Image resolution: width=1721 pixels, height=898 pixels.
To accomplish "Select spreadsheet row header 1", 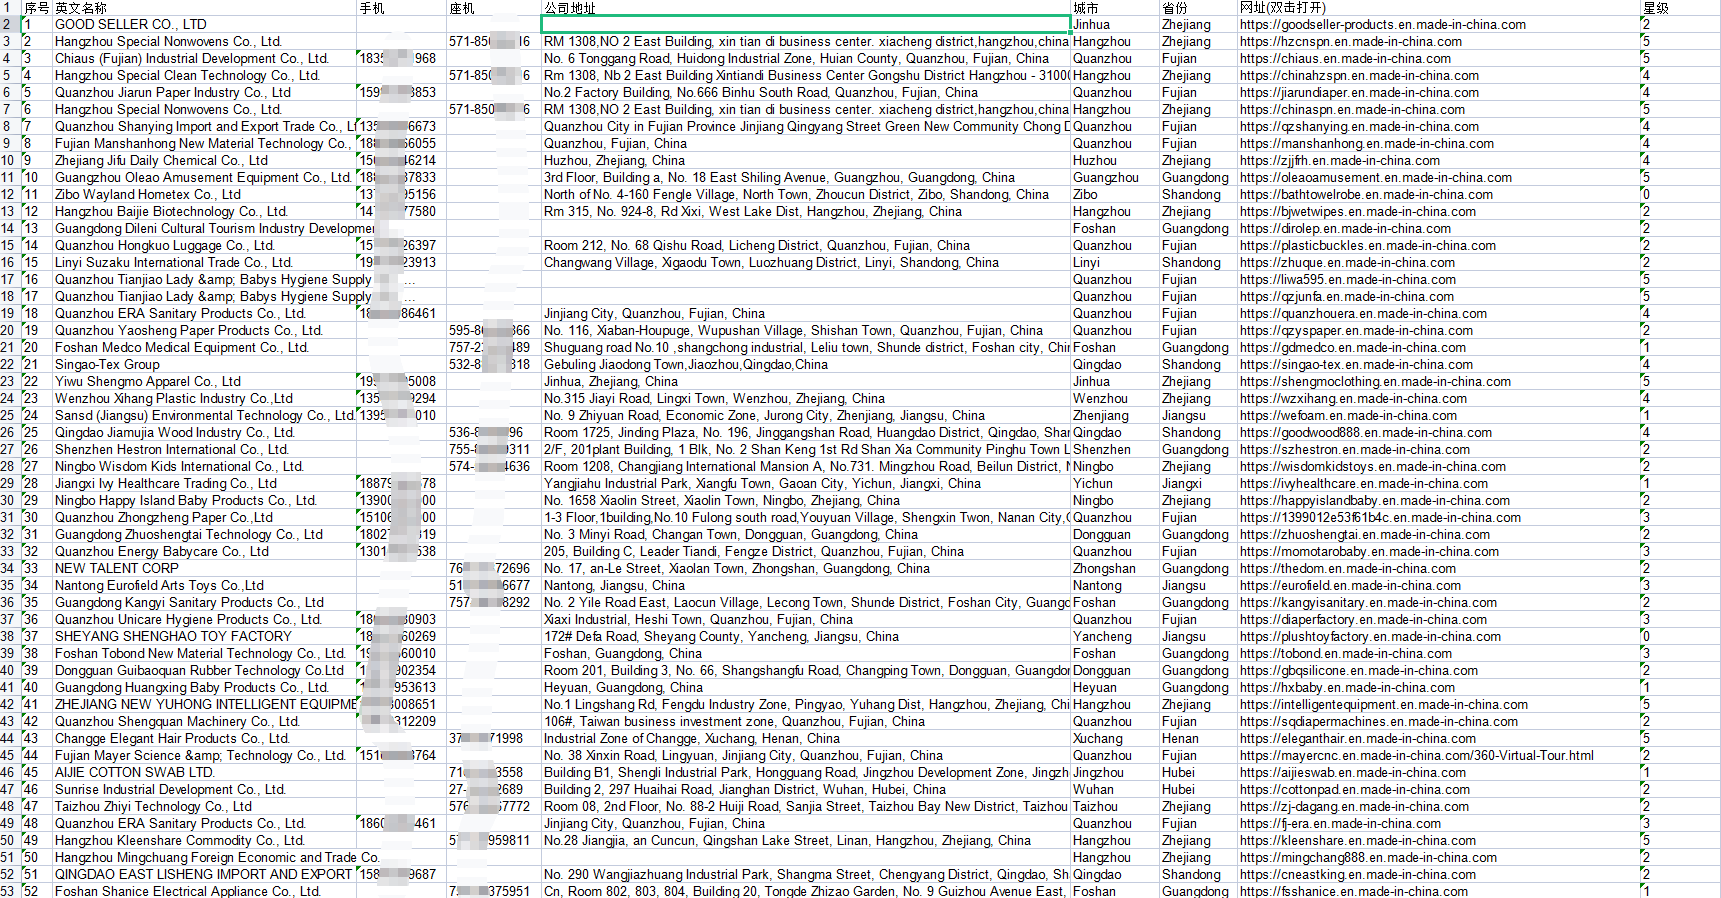I will click(9, 8).
